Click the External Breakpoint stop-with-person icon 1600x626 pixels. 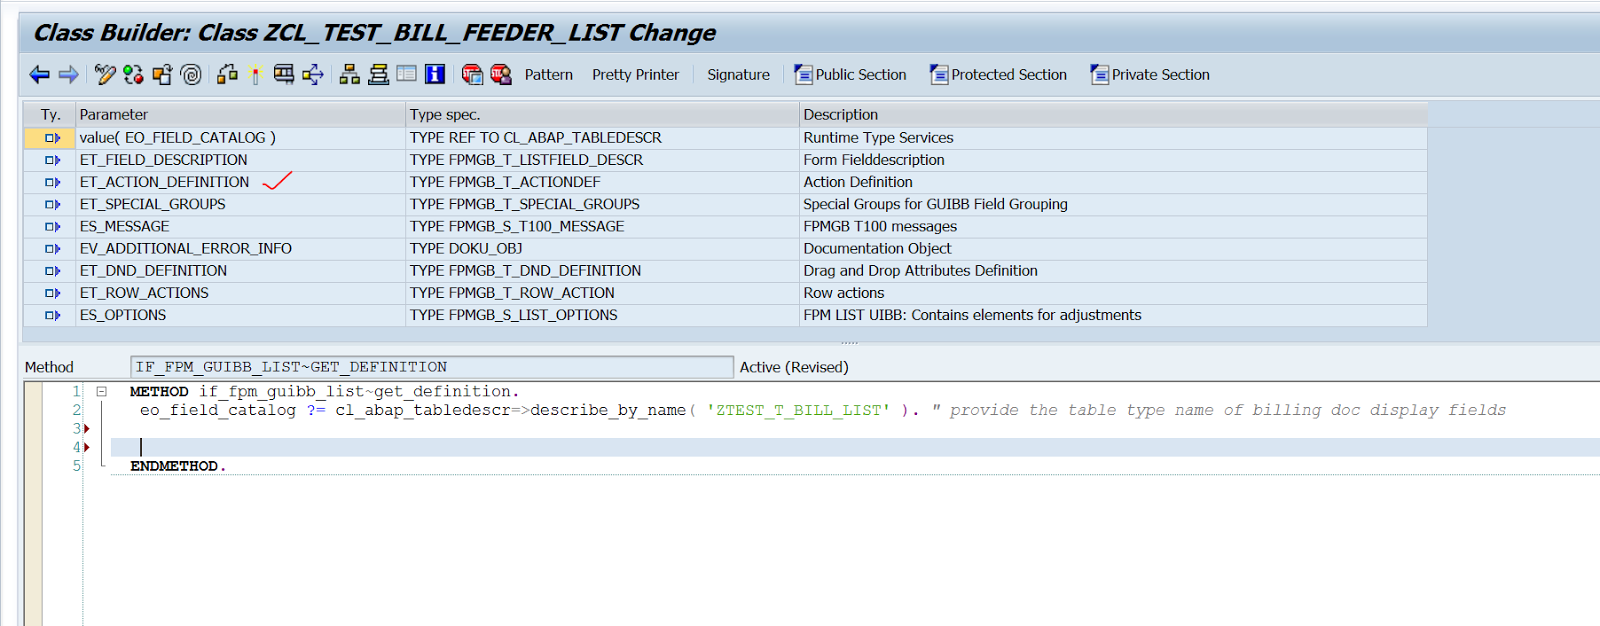501,74
